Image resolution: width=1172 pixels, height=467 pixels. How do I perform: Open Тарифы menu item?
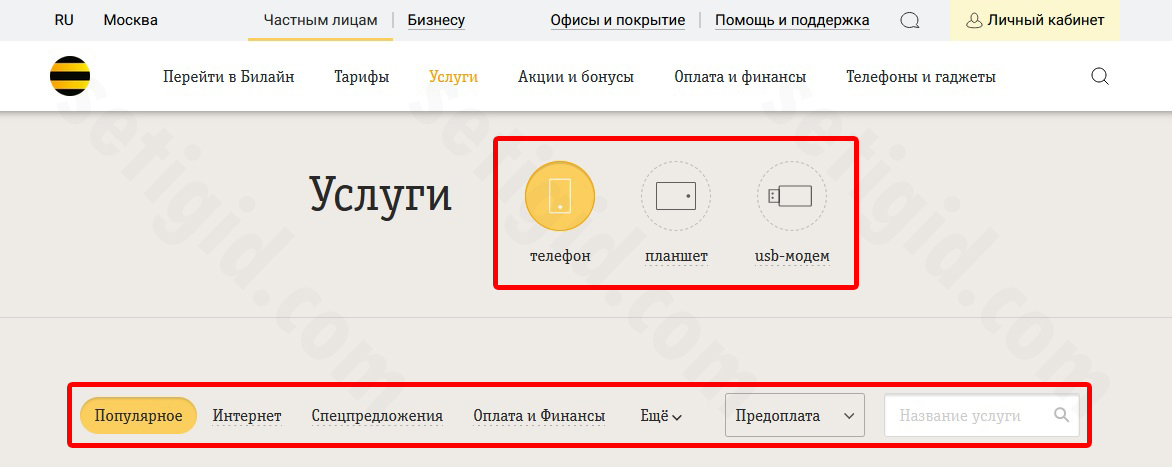click(362, 77)
